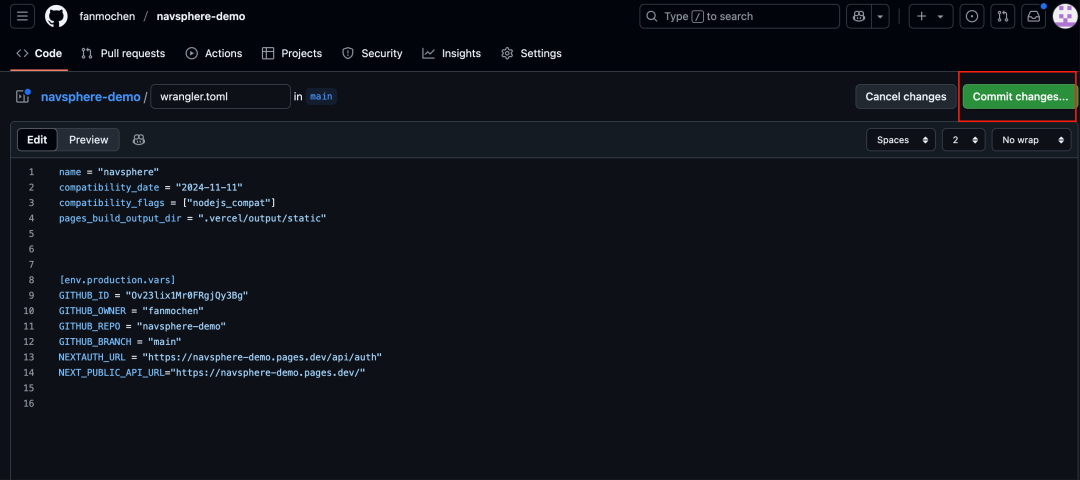1080x480 pixels.
Task: Open the Spaces indent mode dropdown
Action: point(901,140)
